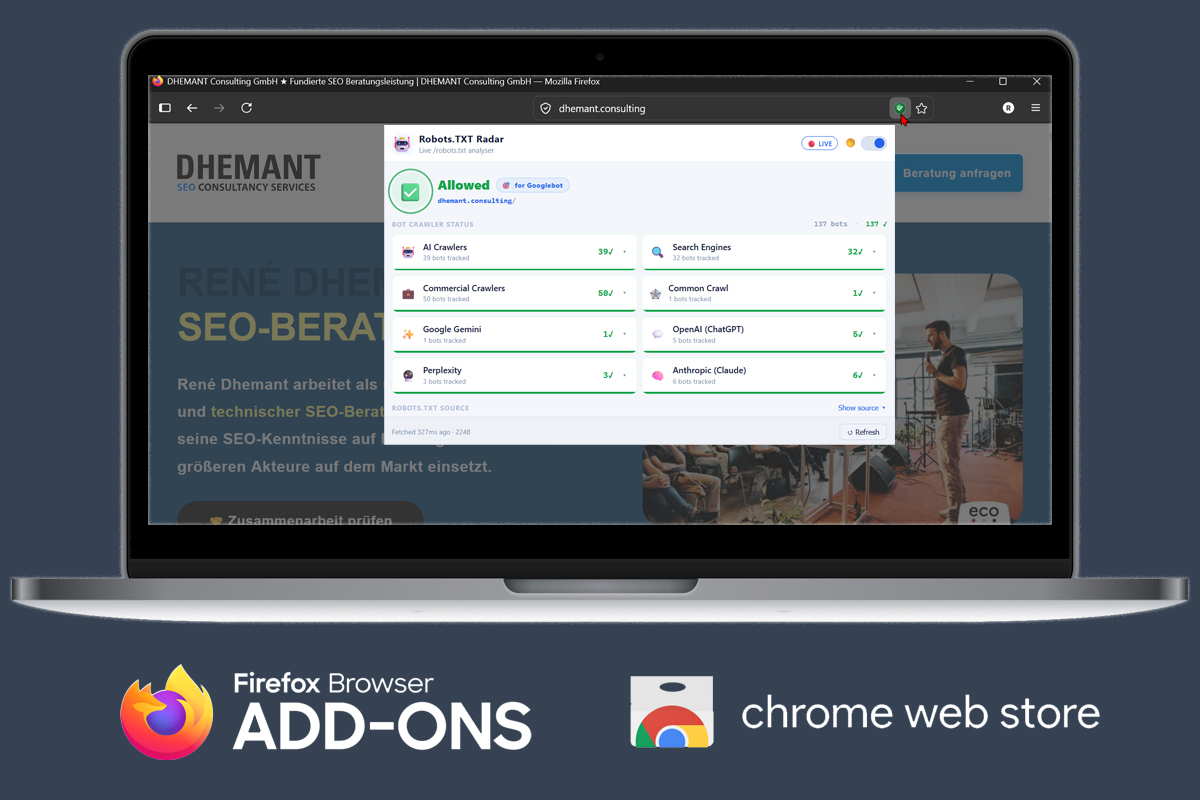Image resolution: width=1200 pixels, height=800 pixels.
Task: Click the 6 bots tracked text under Anthropic
Action: pos(694,381)
